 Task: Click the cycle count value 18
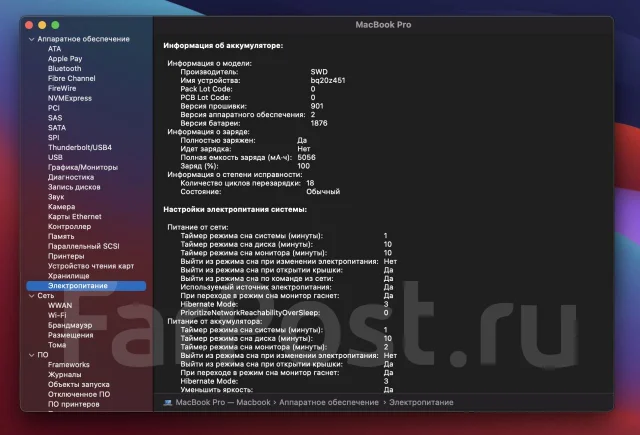[310, 183]
